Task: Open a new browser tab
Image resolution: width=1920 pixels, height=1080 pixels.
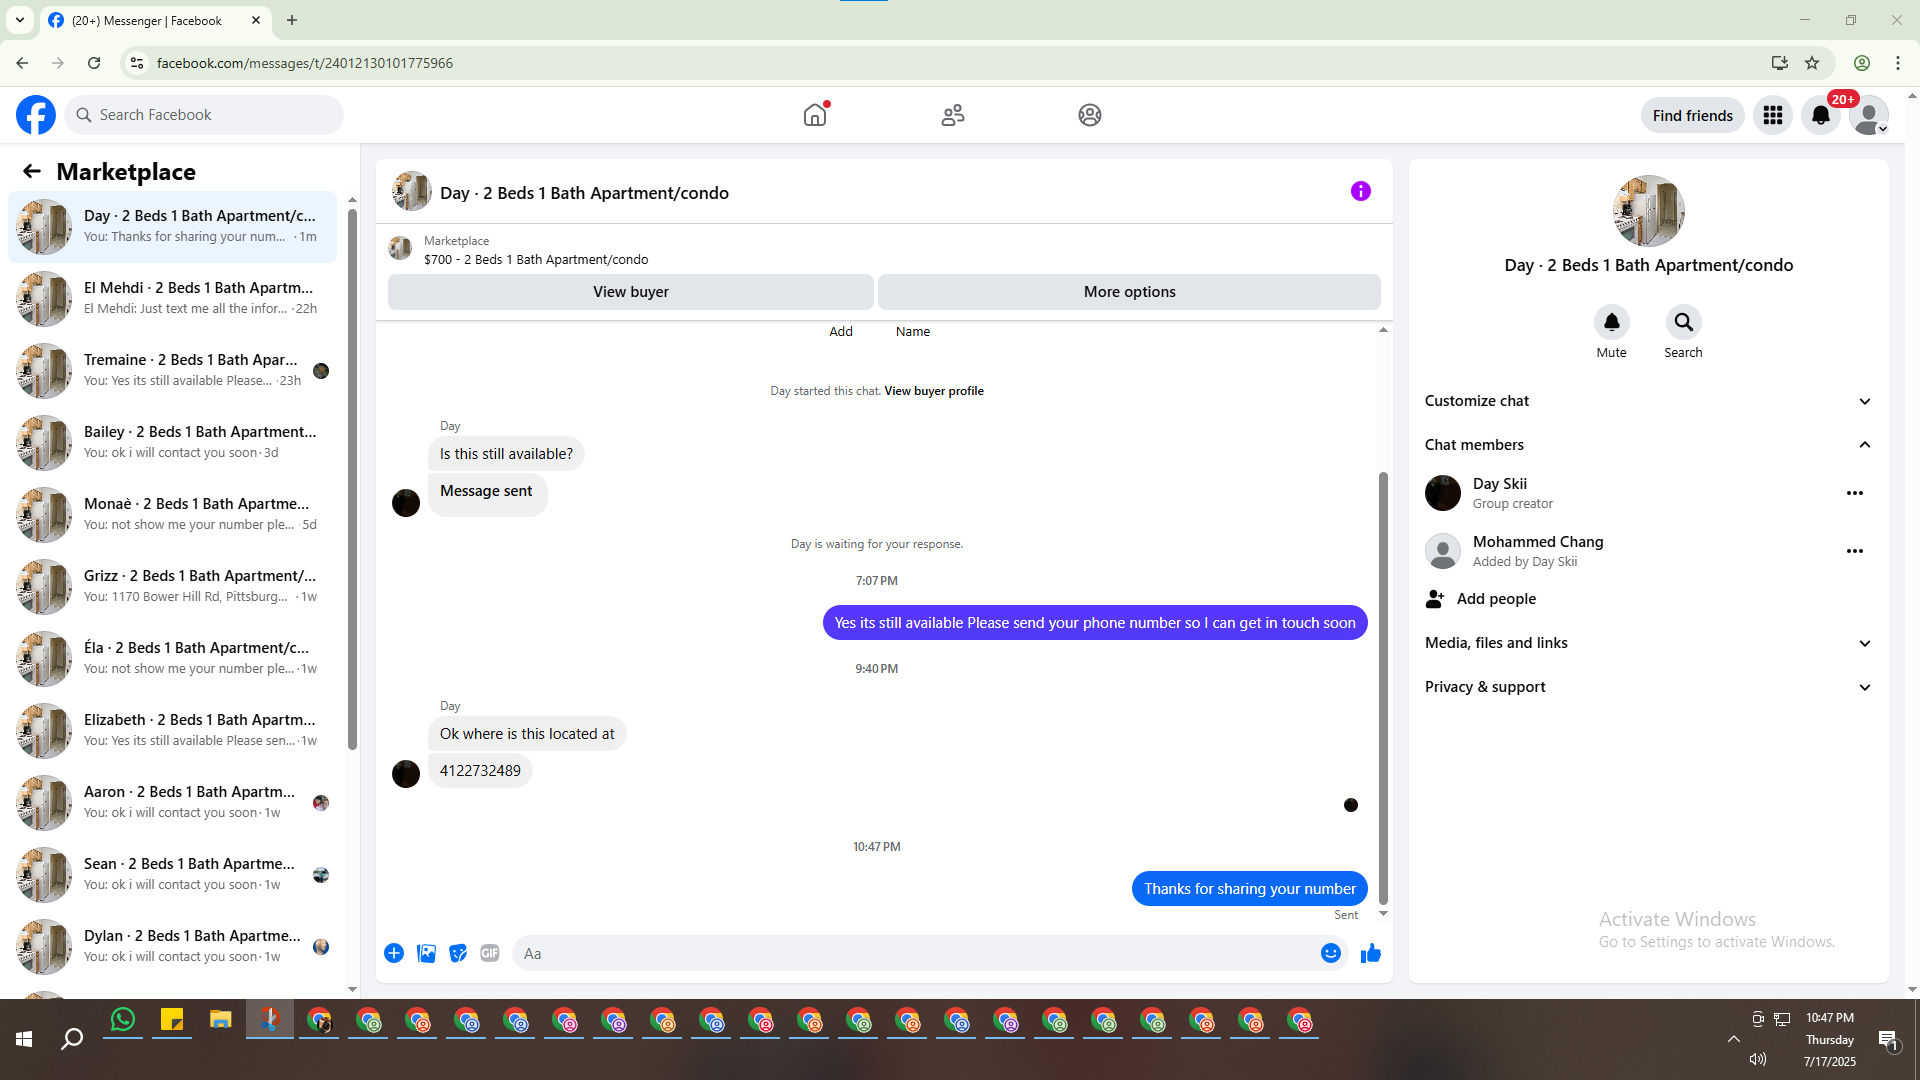Action: [292, 20]
